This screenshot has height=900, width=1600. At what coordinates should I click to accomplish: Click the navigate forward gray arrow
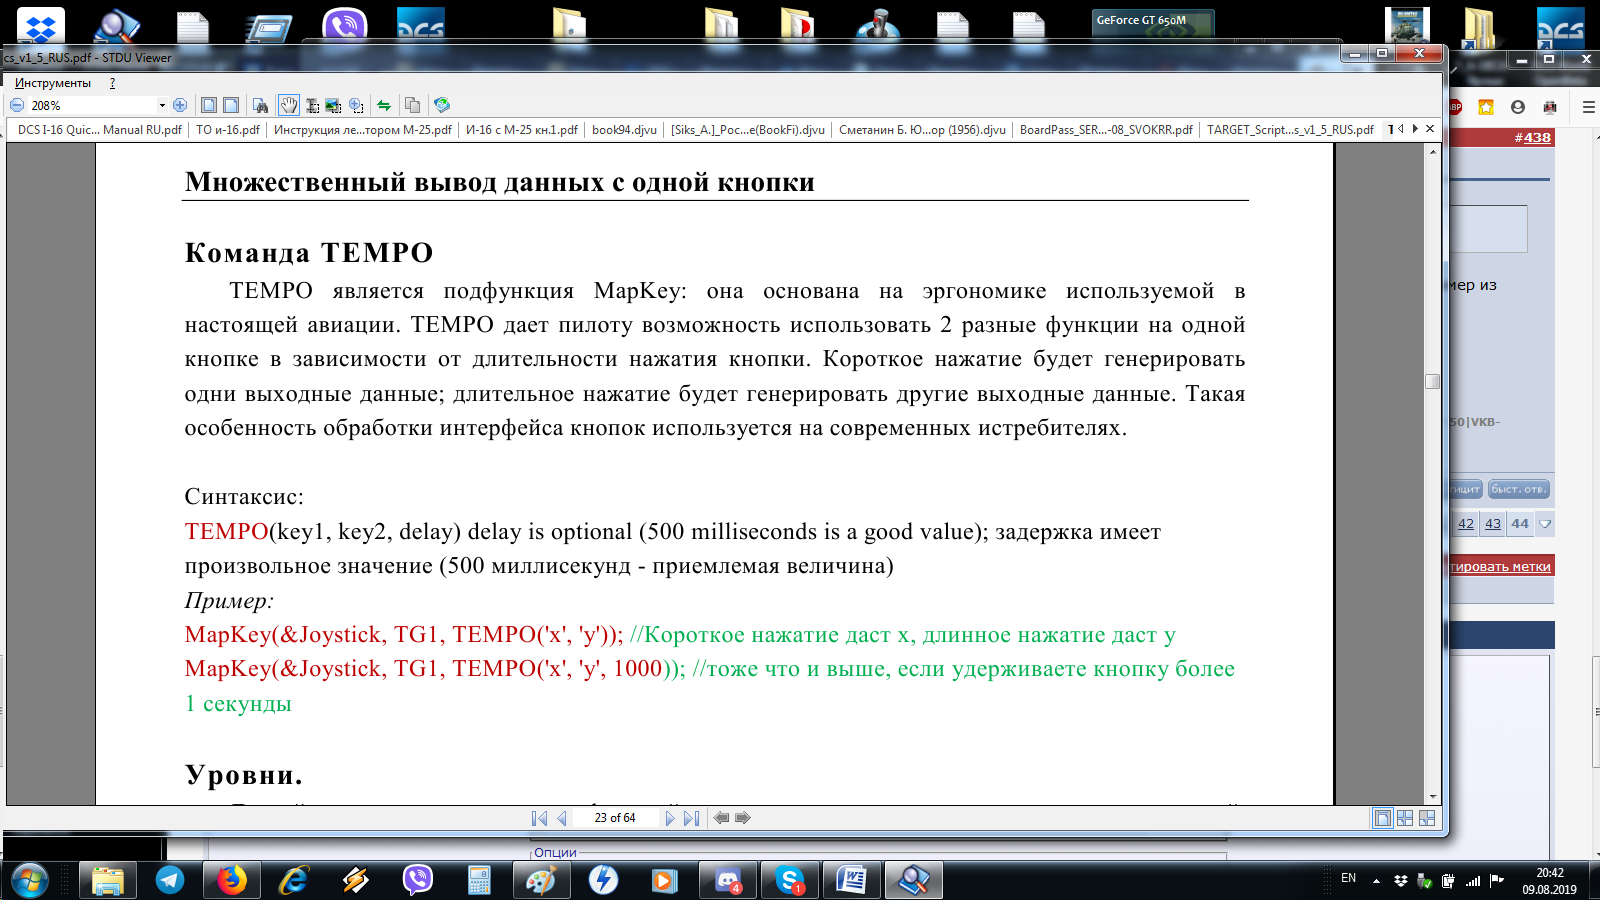coord(743,818)
